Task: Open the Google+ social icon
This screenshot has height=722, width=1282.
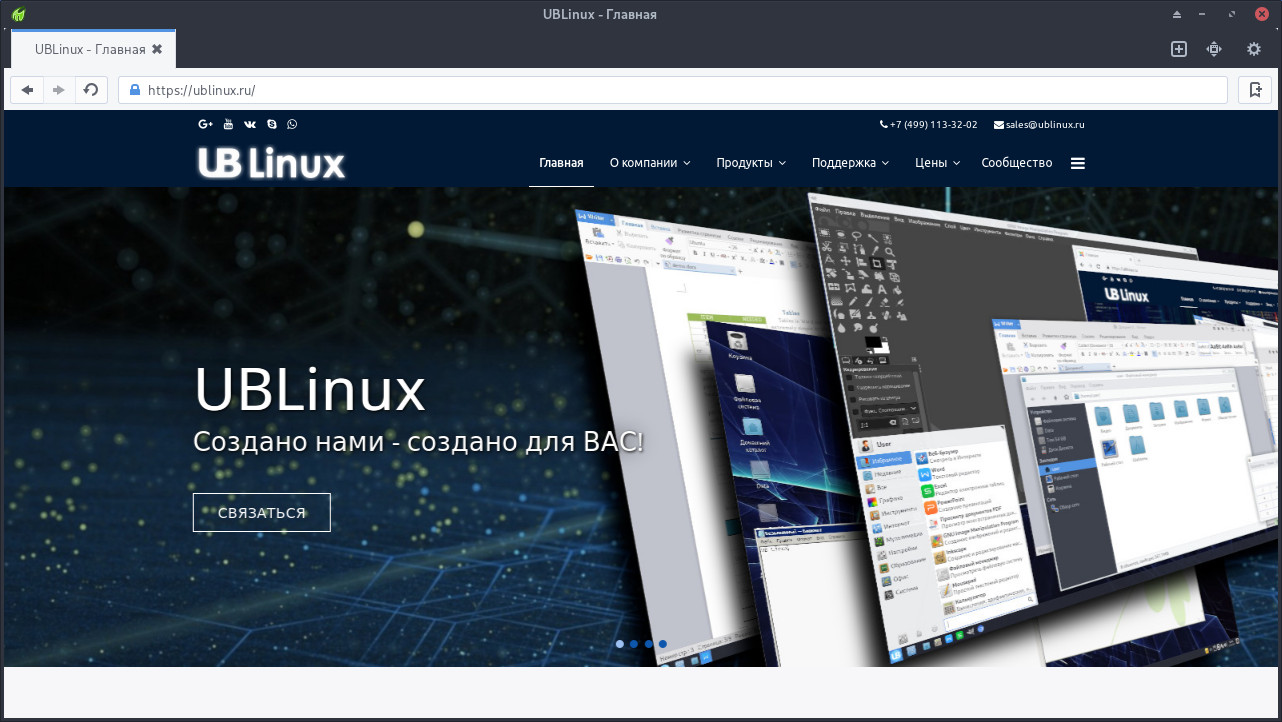Action: [x=206, y=124]
